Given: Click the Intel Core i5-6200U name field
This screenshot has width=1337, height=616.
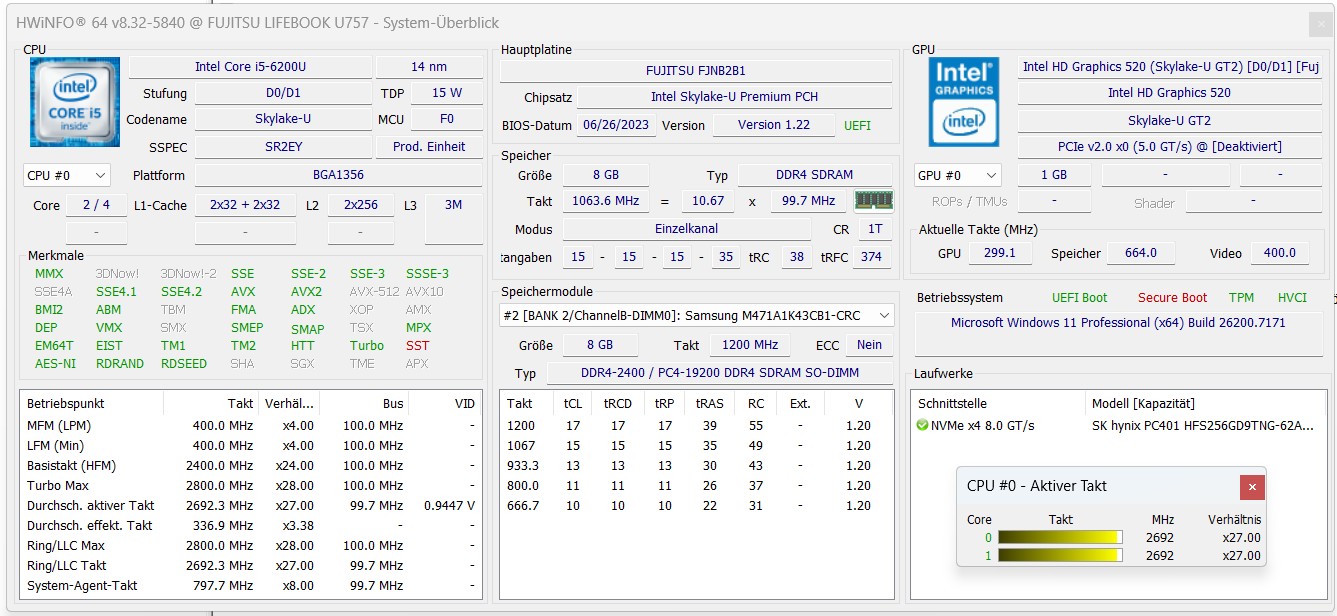Looking at the screenshot, I should click(250, 67).
